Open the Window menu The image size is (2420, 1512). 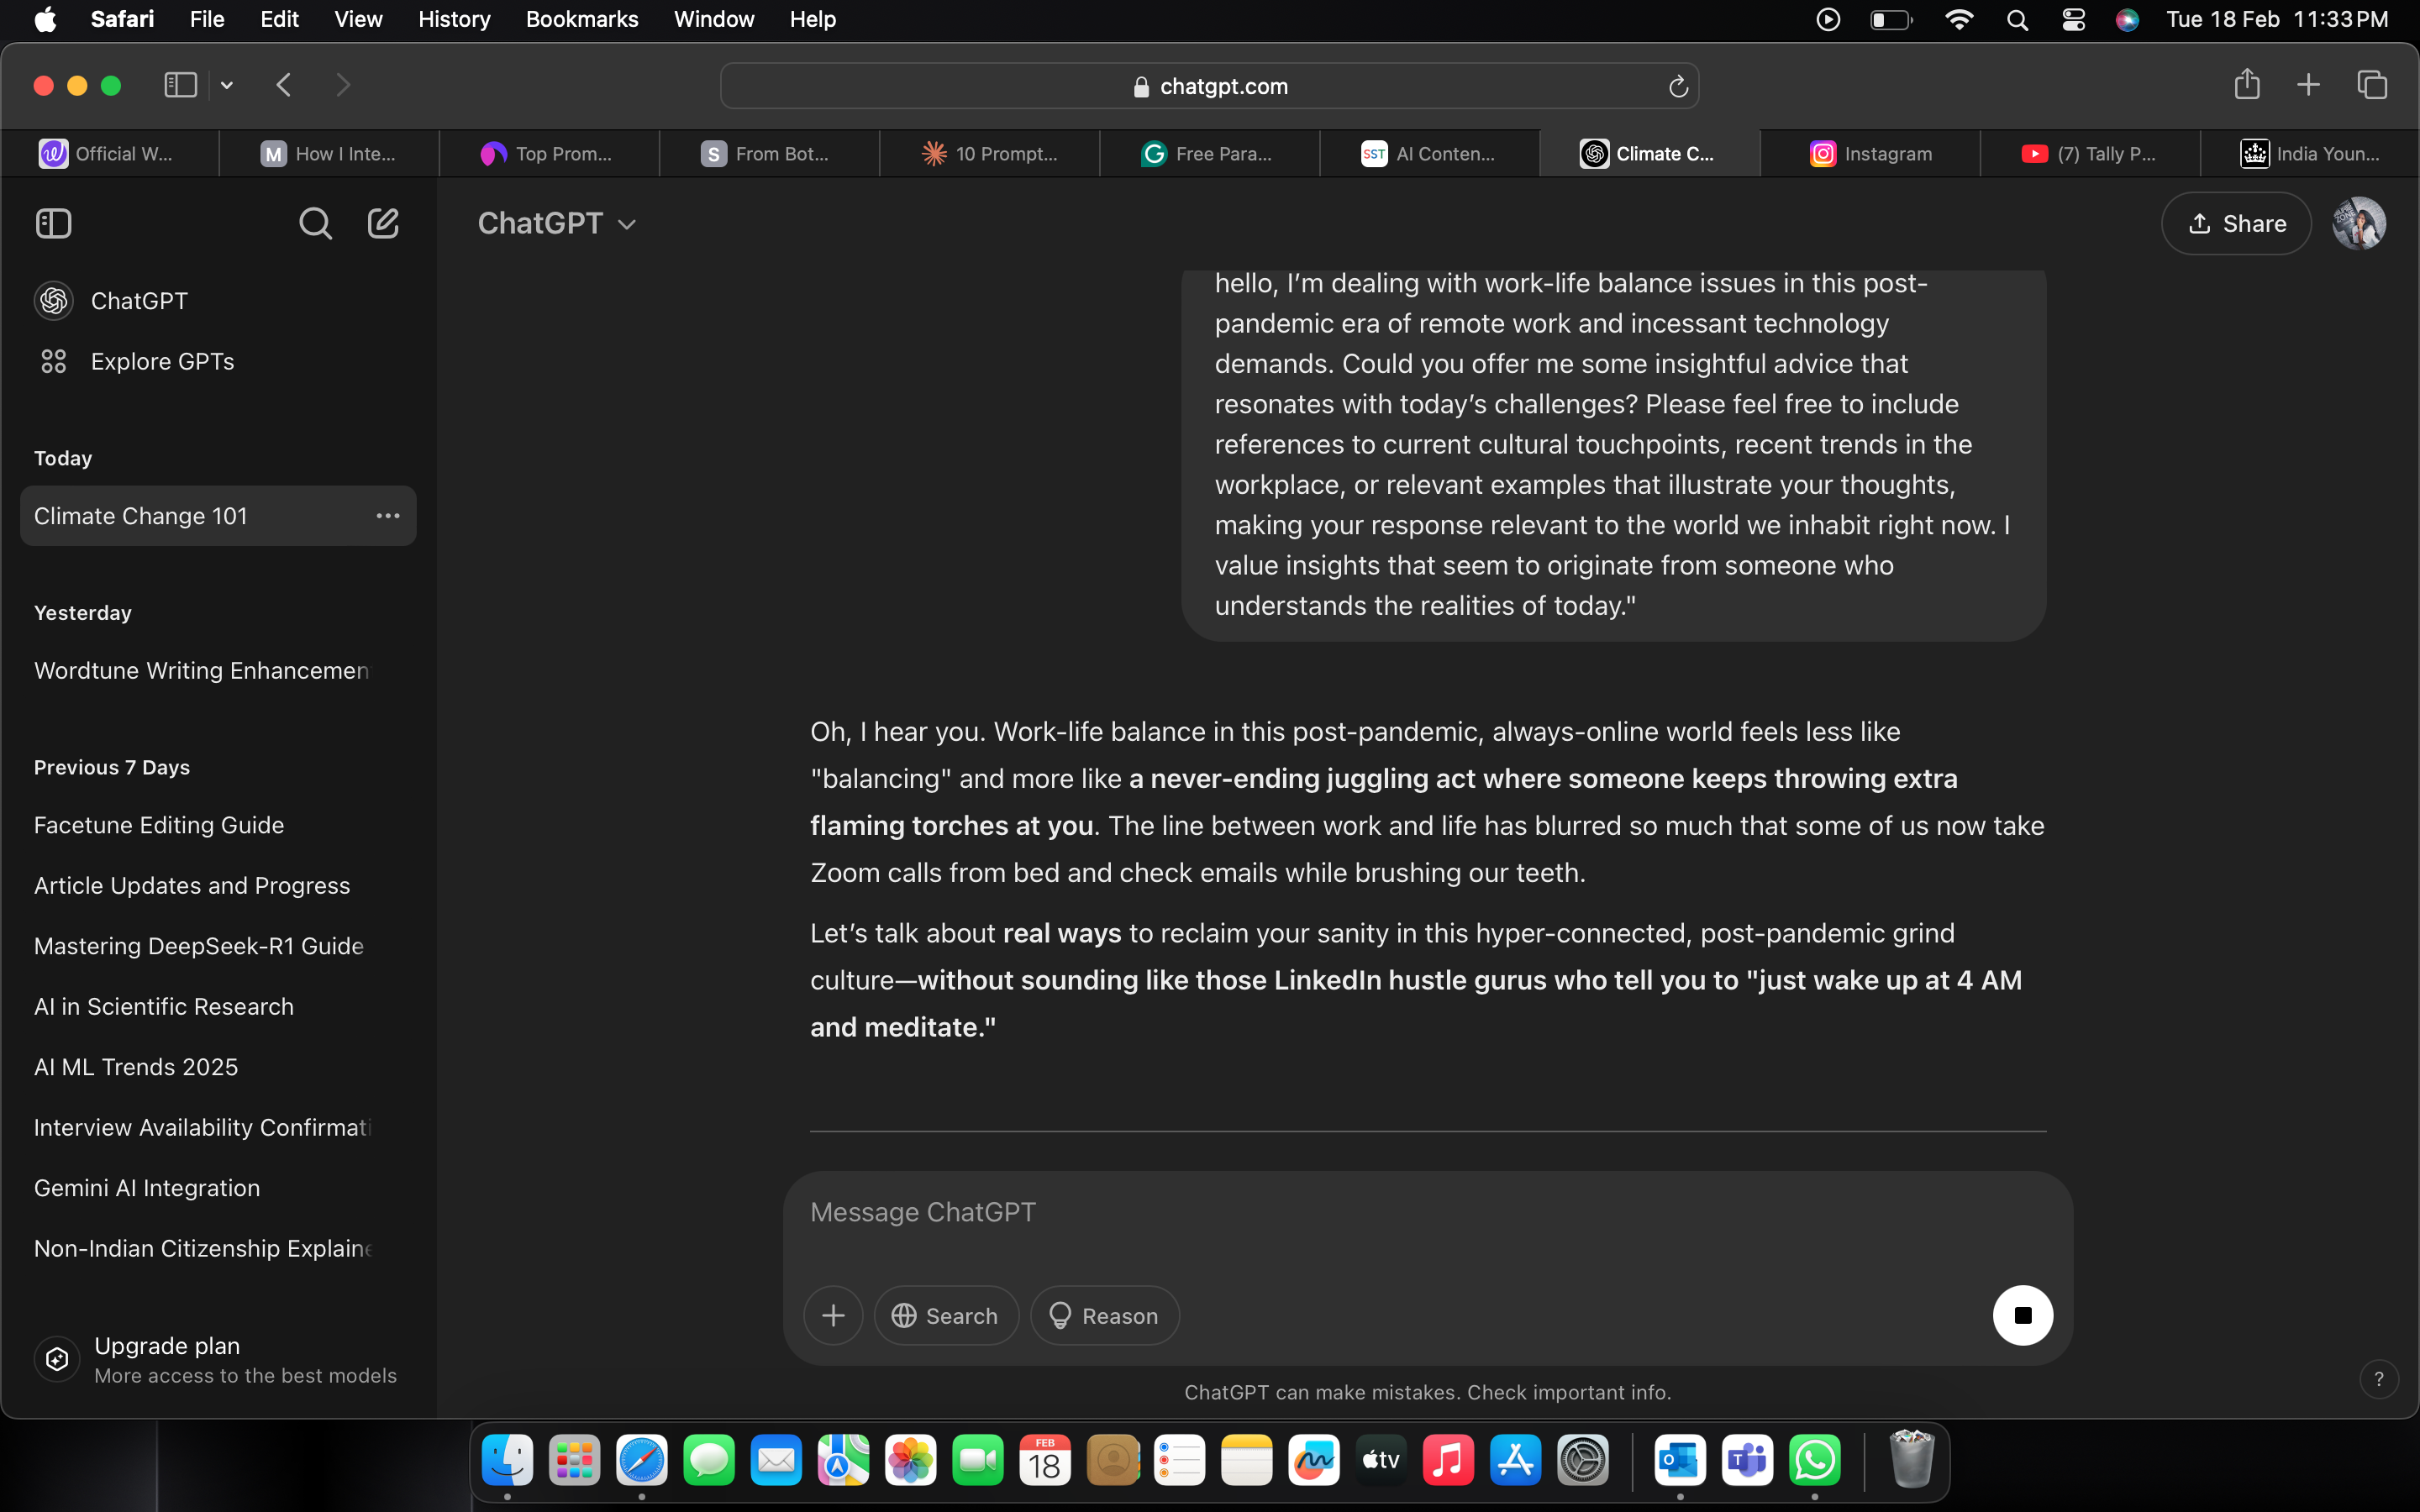coord(714,19)
